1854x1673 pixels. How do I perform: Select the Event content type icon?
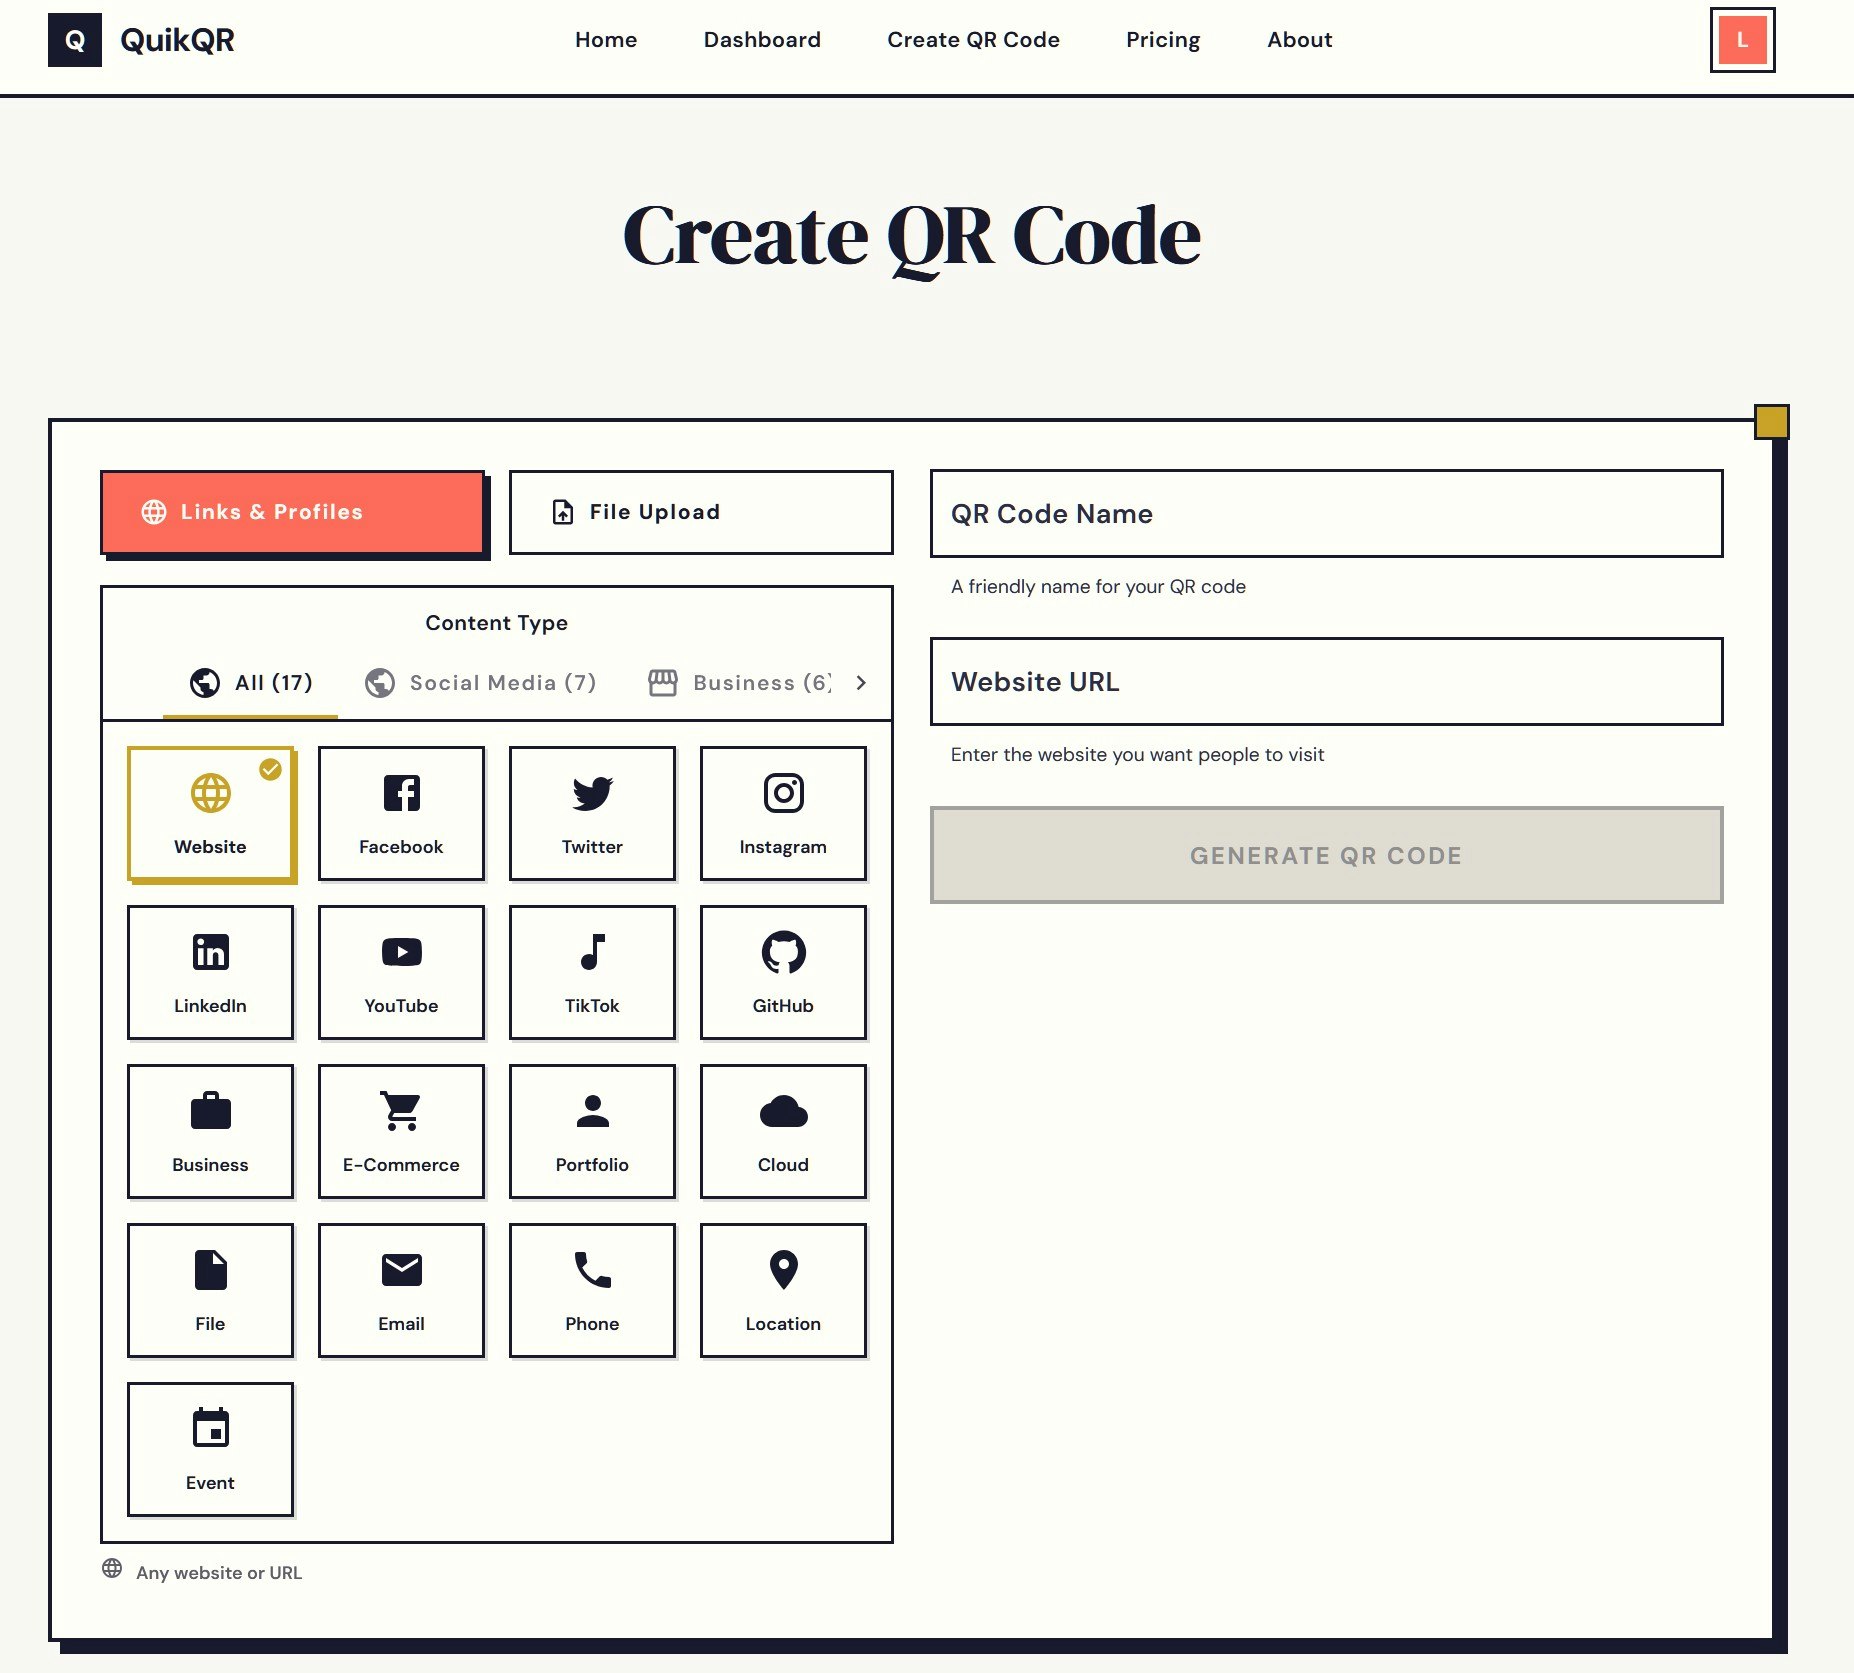click(x=209, y=1448)
